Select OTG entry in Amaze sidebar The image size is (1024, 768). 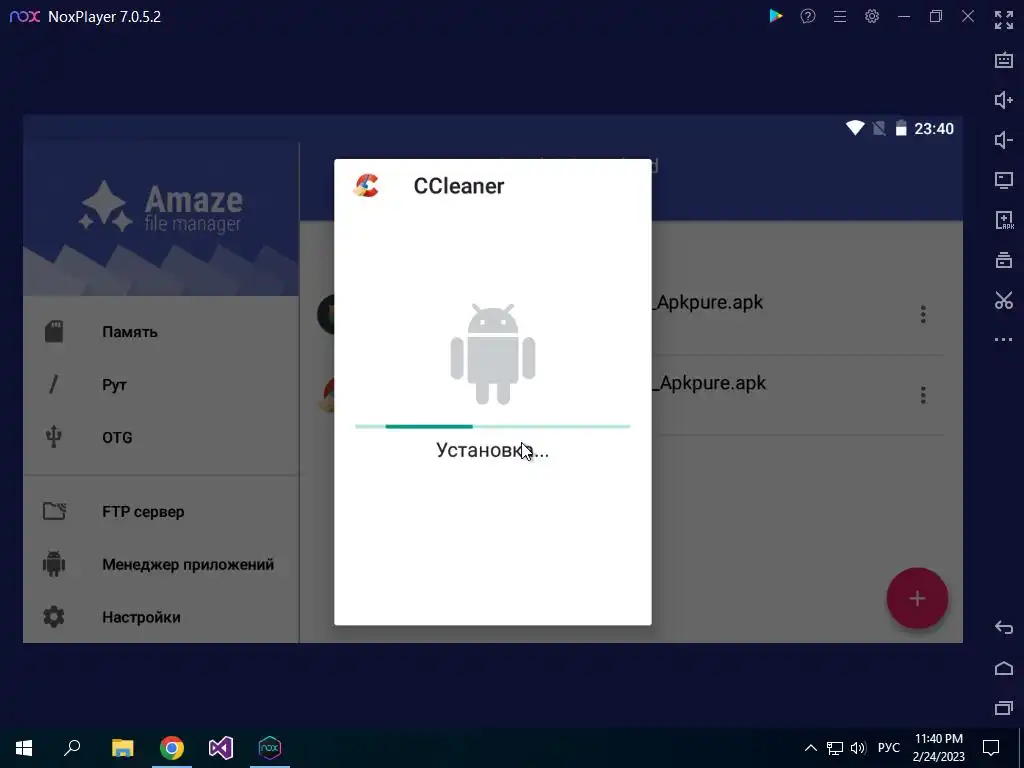(x=161, y=438)
